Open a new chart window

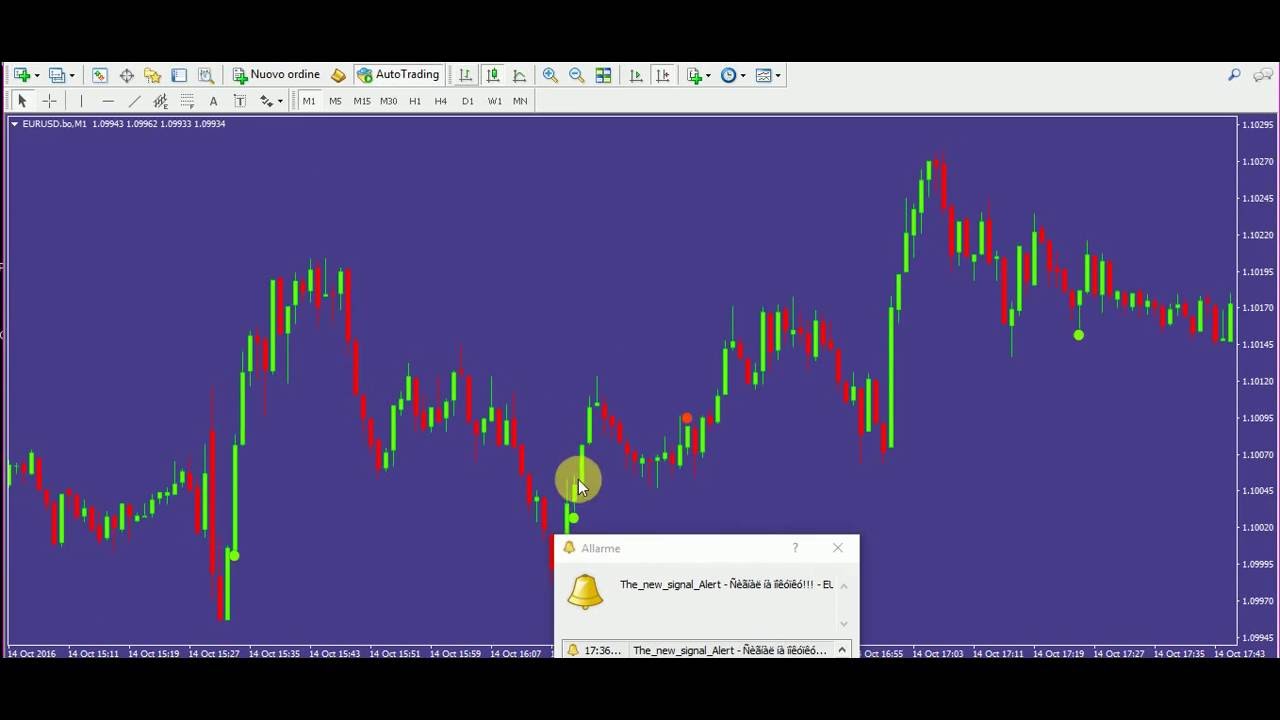coord(21,75)
